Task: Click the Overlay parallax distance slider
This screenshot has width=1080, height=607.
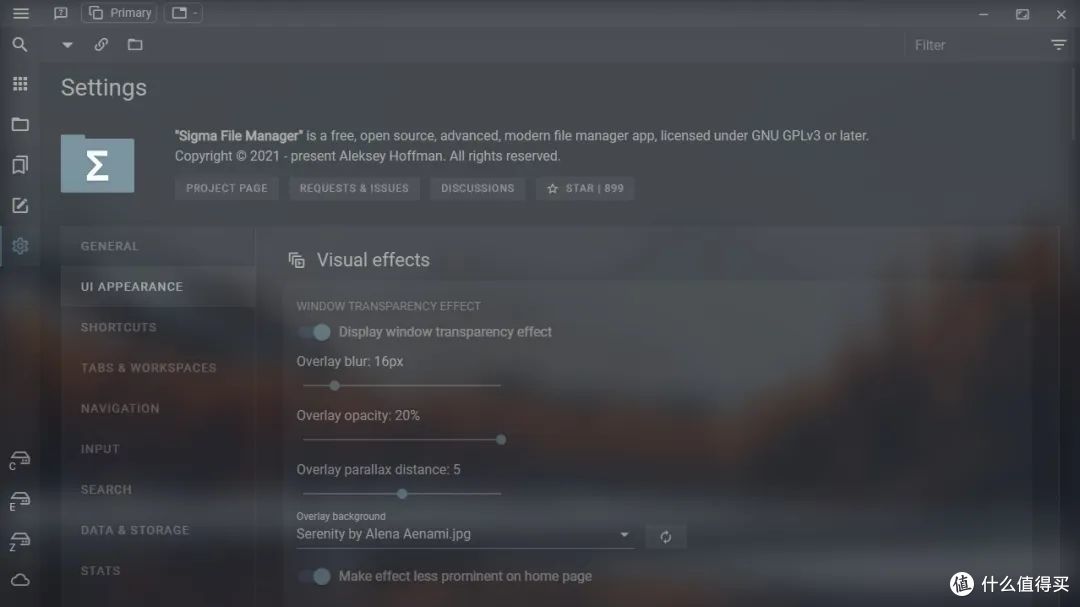Action: tap(402, 494)
